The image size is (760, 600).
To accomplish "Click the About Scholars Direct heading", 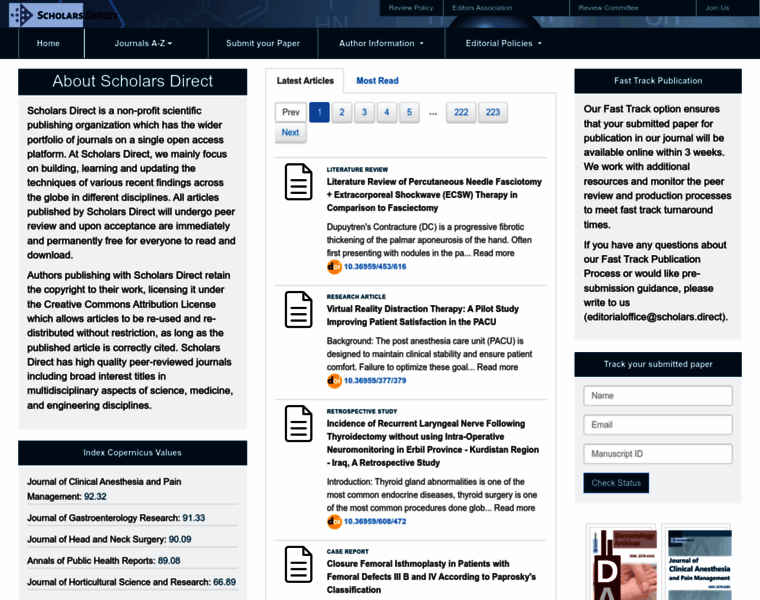I will point(132,81).
